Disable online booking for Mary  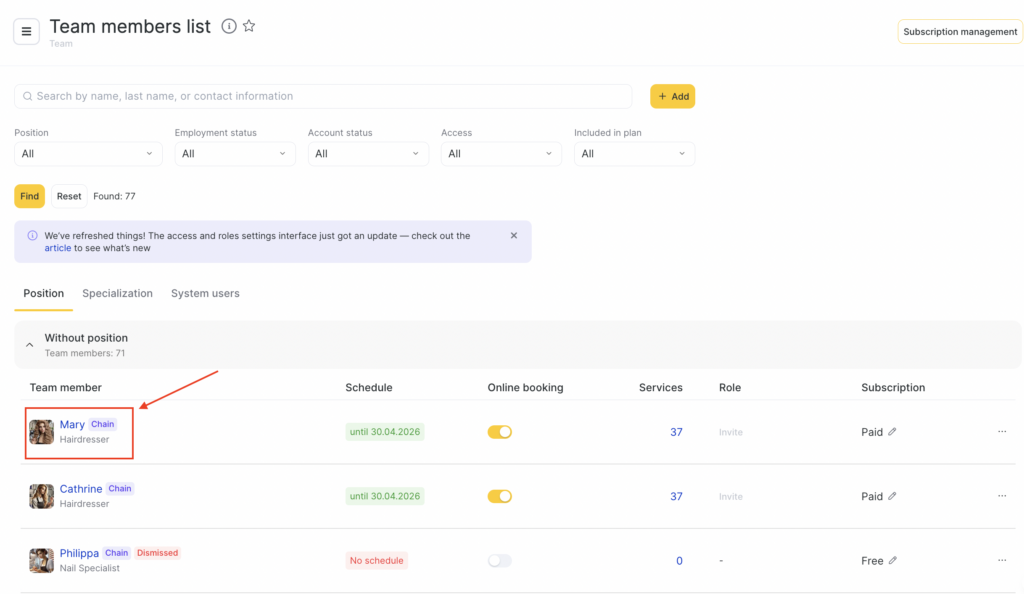(499, 432)
